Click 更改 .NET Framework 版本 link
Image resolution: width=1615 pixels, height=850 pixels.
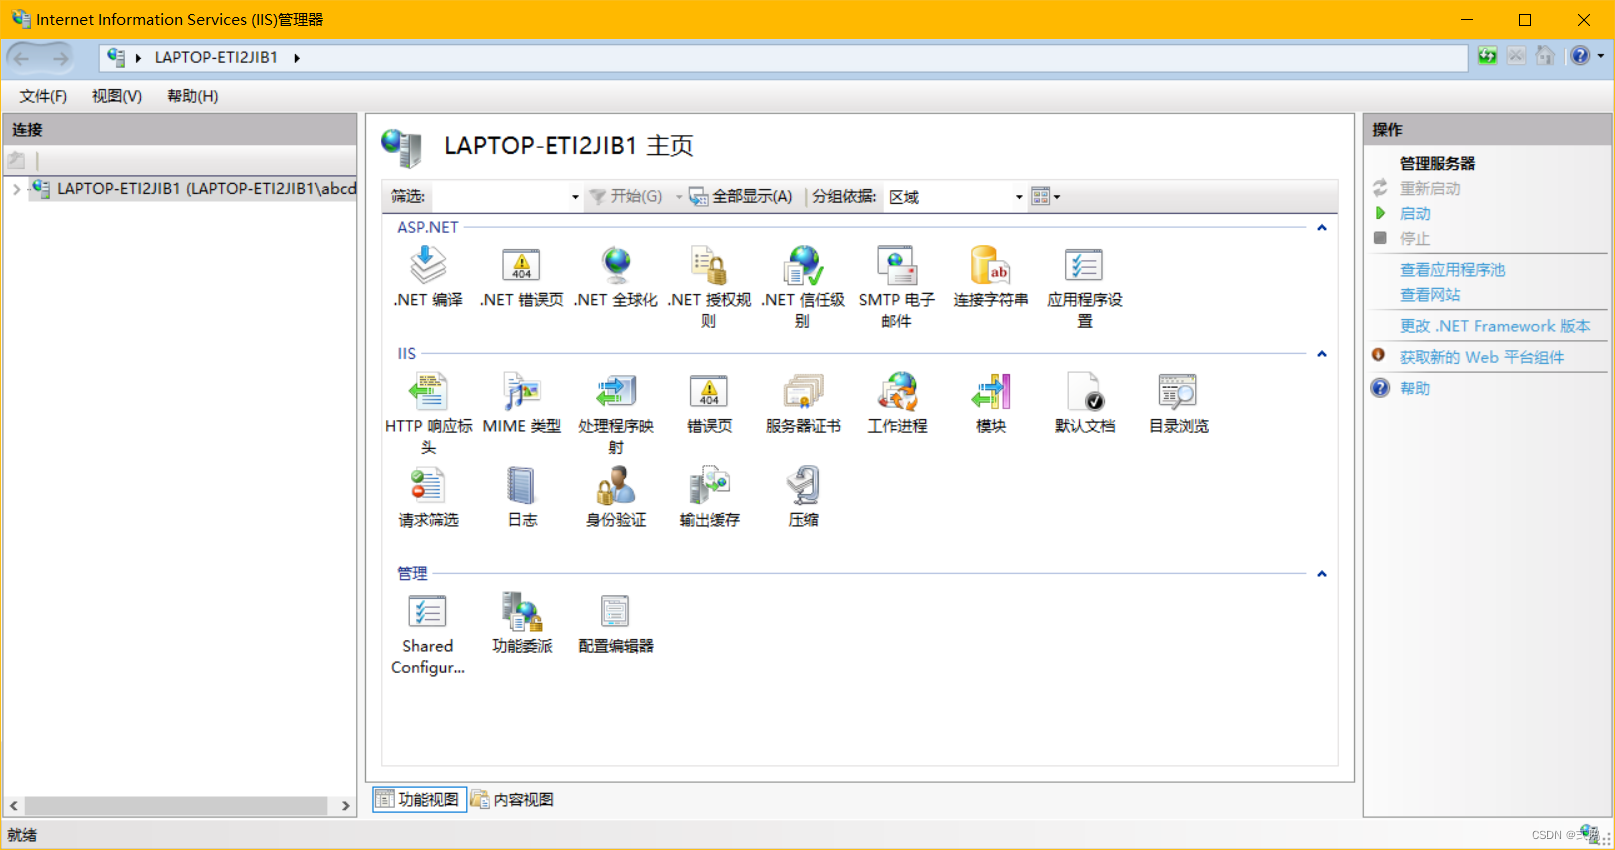[x=1495, y=326]
